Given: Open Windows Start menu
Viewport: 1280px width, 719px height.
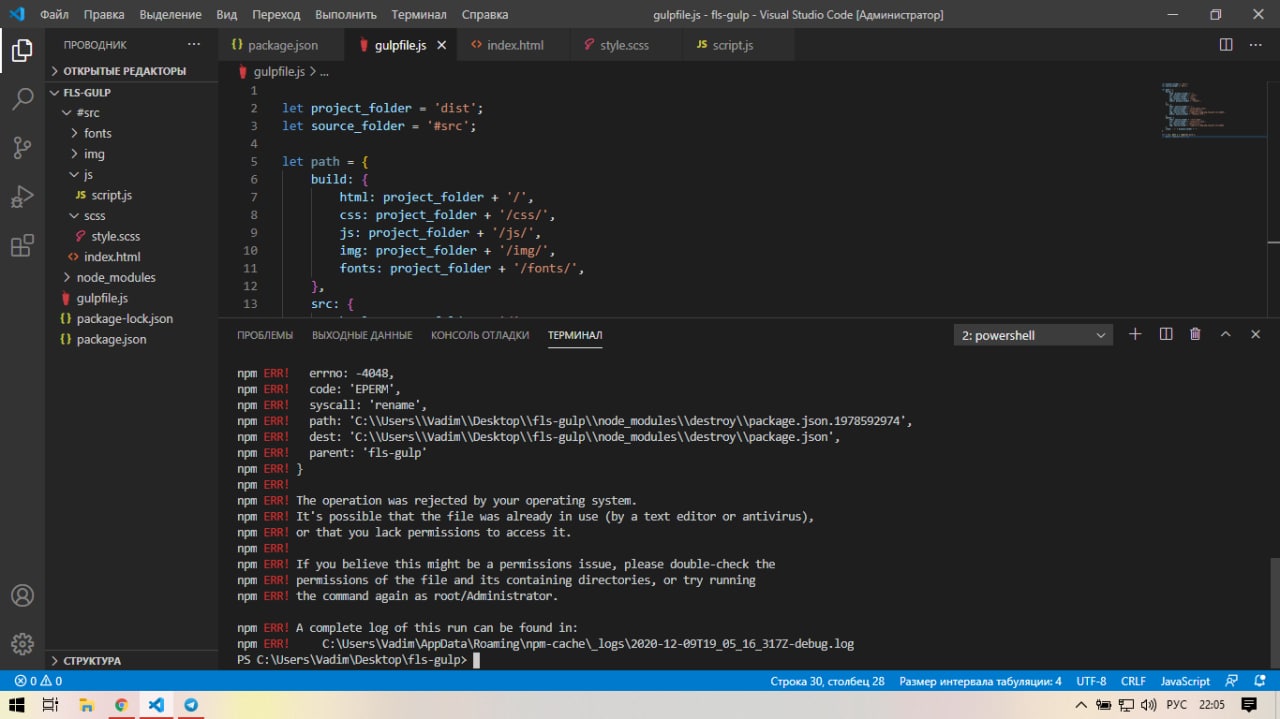Looking at the screenshot, I should 16,705.
